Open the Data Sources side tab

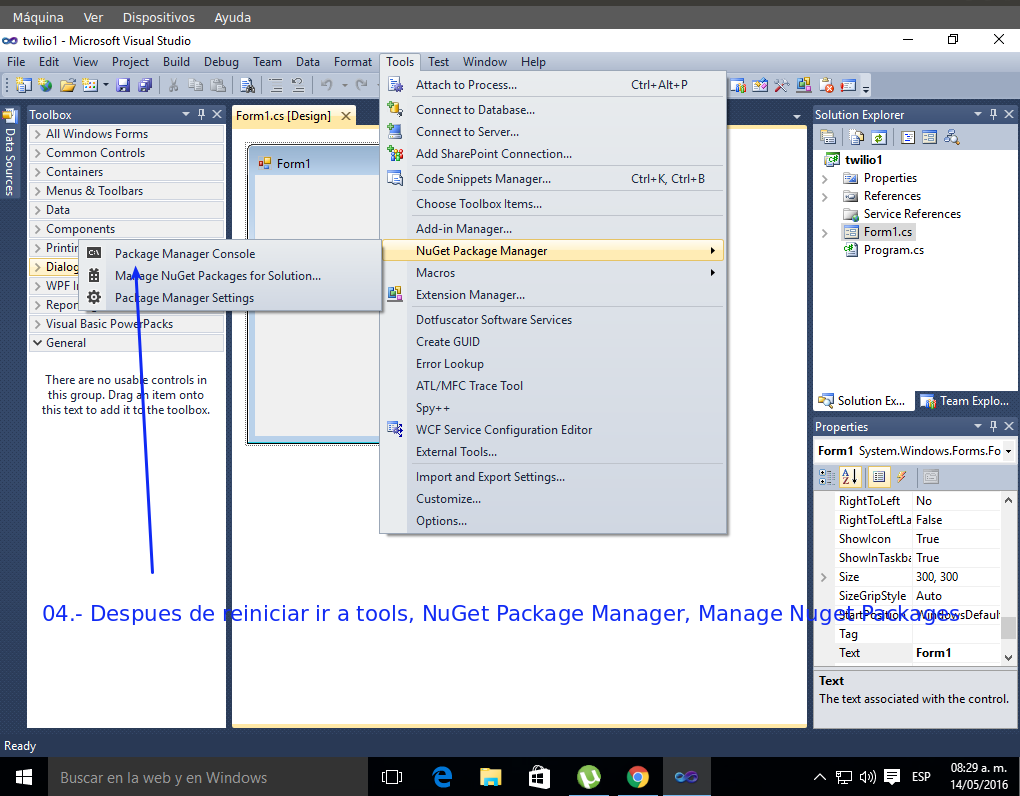[10, 153]
